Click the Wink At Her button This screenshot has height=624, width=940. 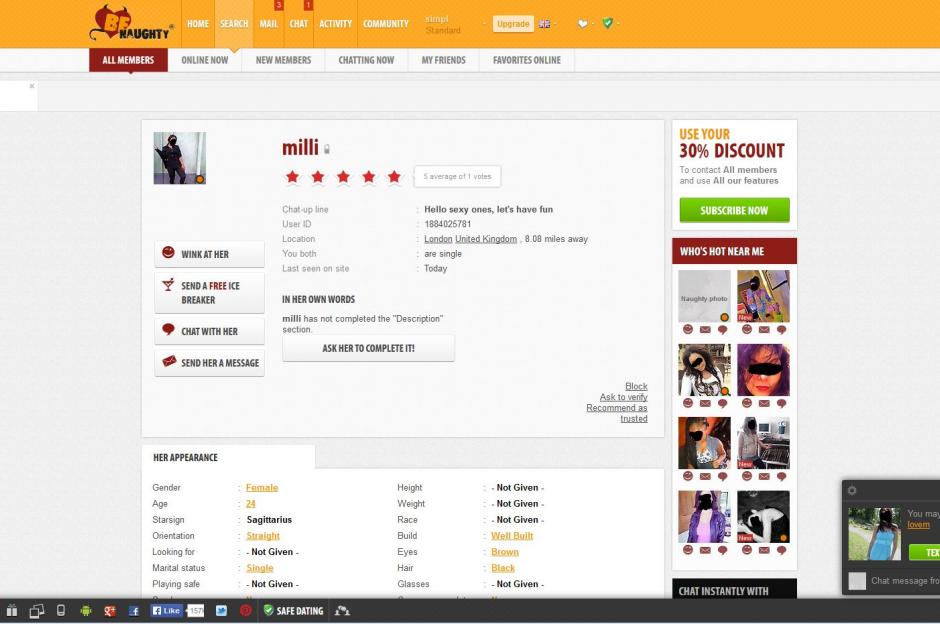[x=210, y=254]
